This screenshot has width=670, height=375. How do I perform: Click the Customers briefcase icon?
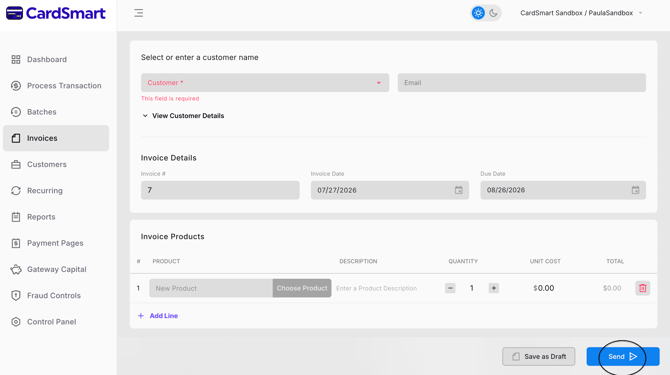point(16,164)
